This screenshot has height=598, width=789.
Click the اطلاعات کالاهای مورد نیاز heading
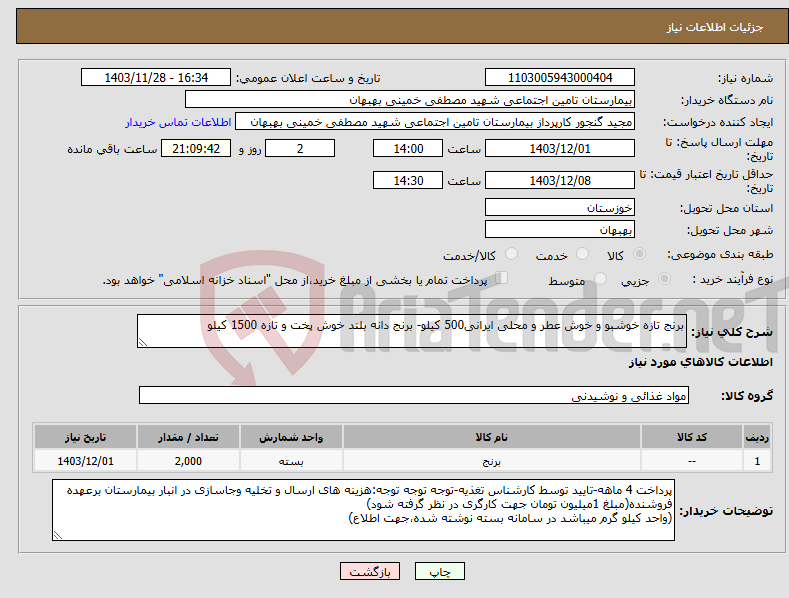click(700, 362)
